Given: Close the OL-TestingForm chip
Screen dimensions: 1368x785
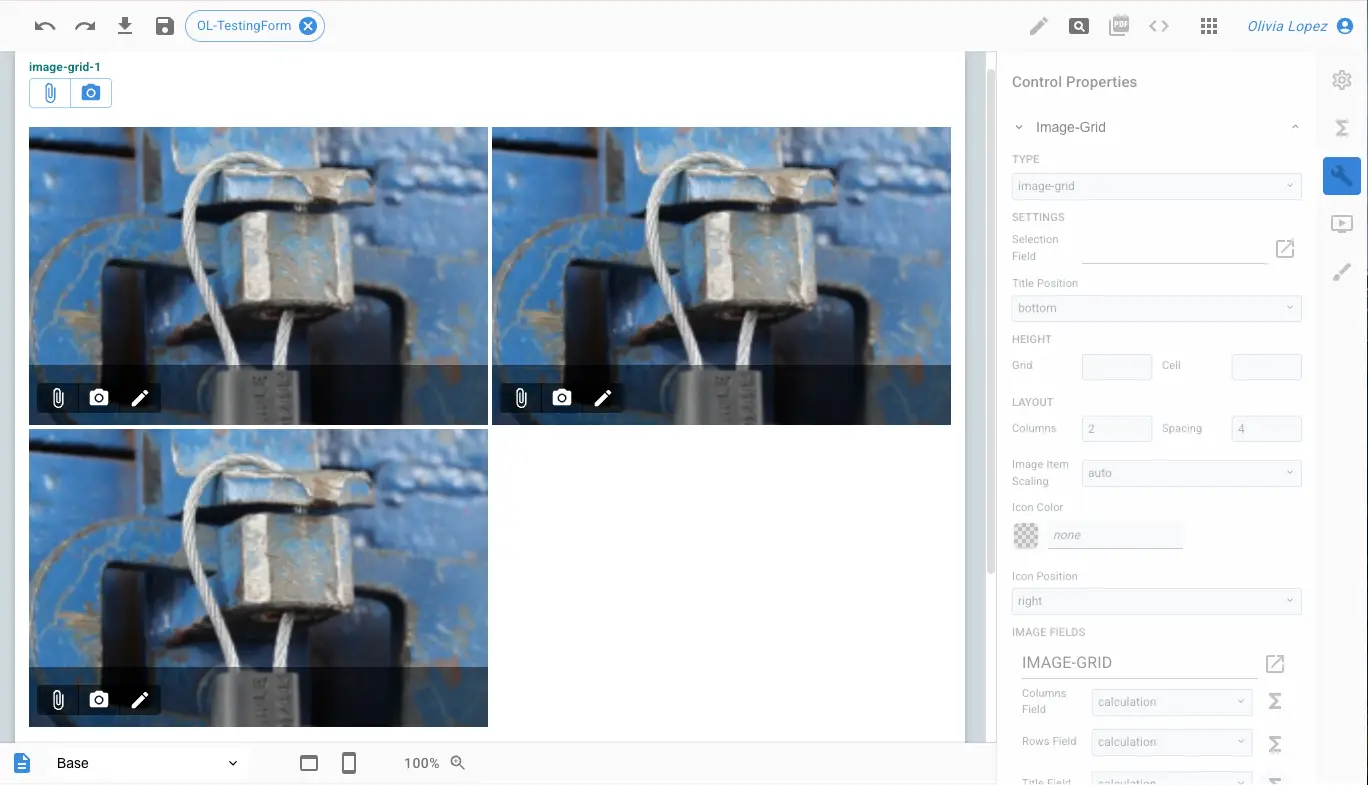Looking at the screenshot, I should (x=308, y=26).
